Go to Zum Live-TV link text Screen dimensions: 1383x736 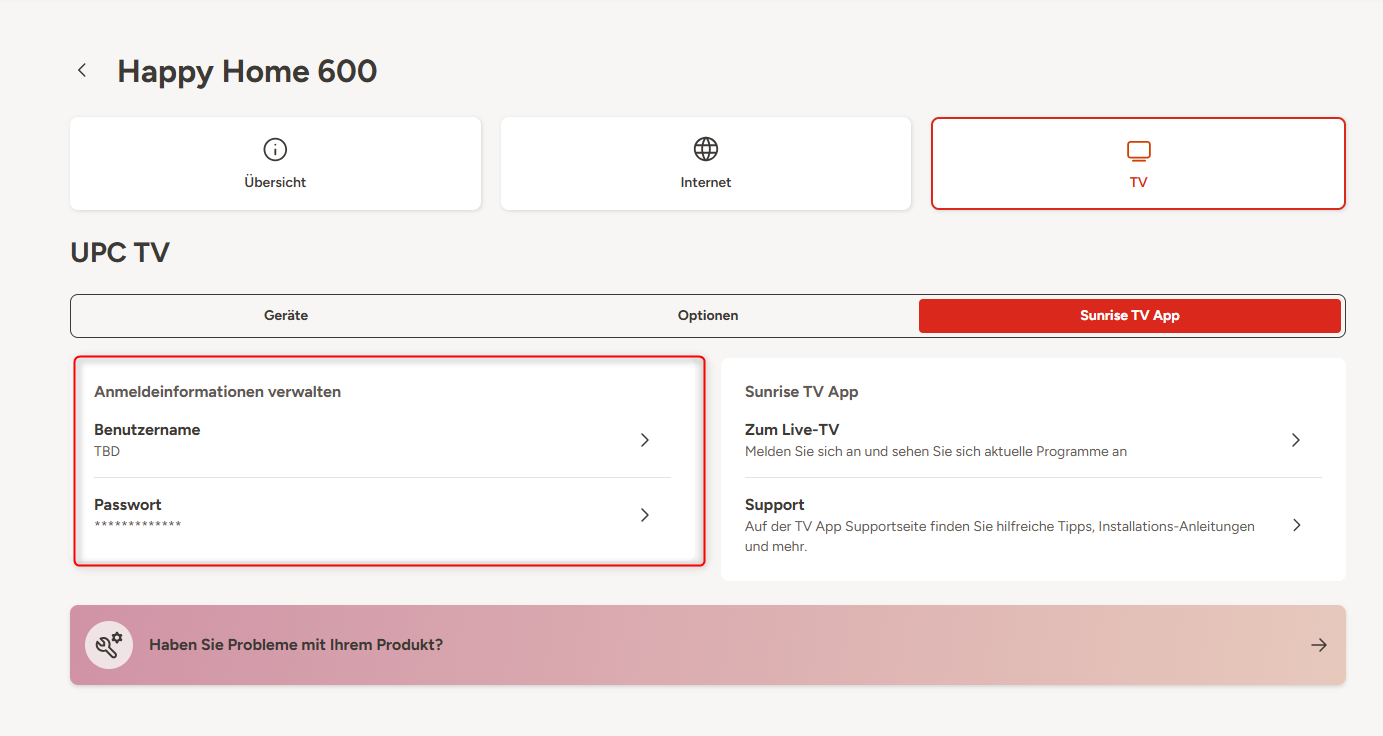pos(792,430)
